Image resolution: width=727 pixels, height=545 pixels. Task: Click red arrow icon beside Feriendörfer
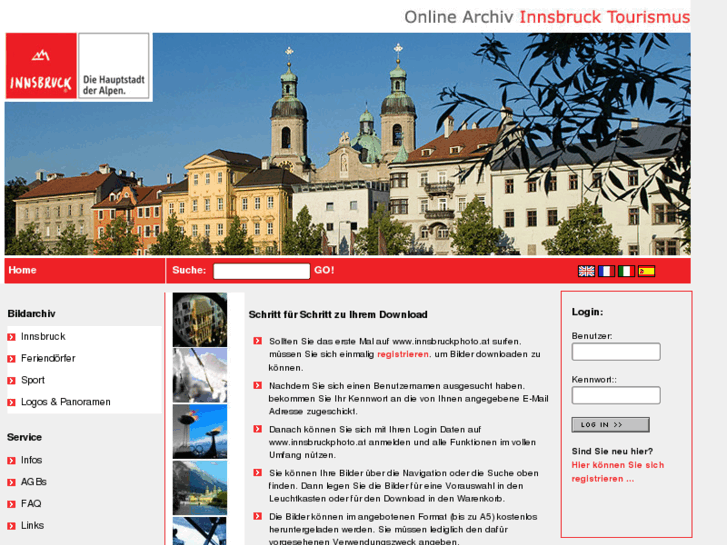click(x=12, y=359)
